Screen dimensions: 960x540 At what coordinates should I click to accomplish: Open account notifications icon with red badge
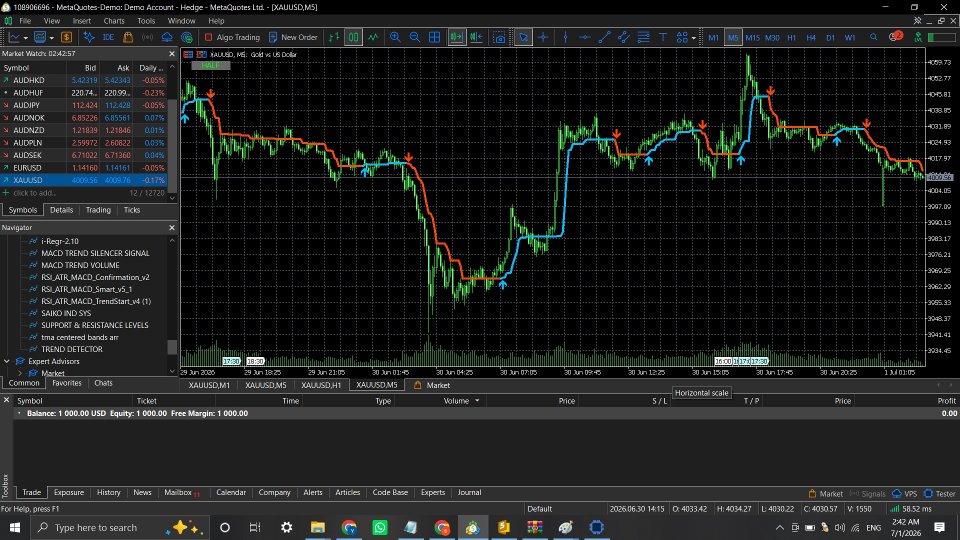pyautogui.click(x=895, y=37)
